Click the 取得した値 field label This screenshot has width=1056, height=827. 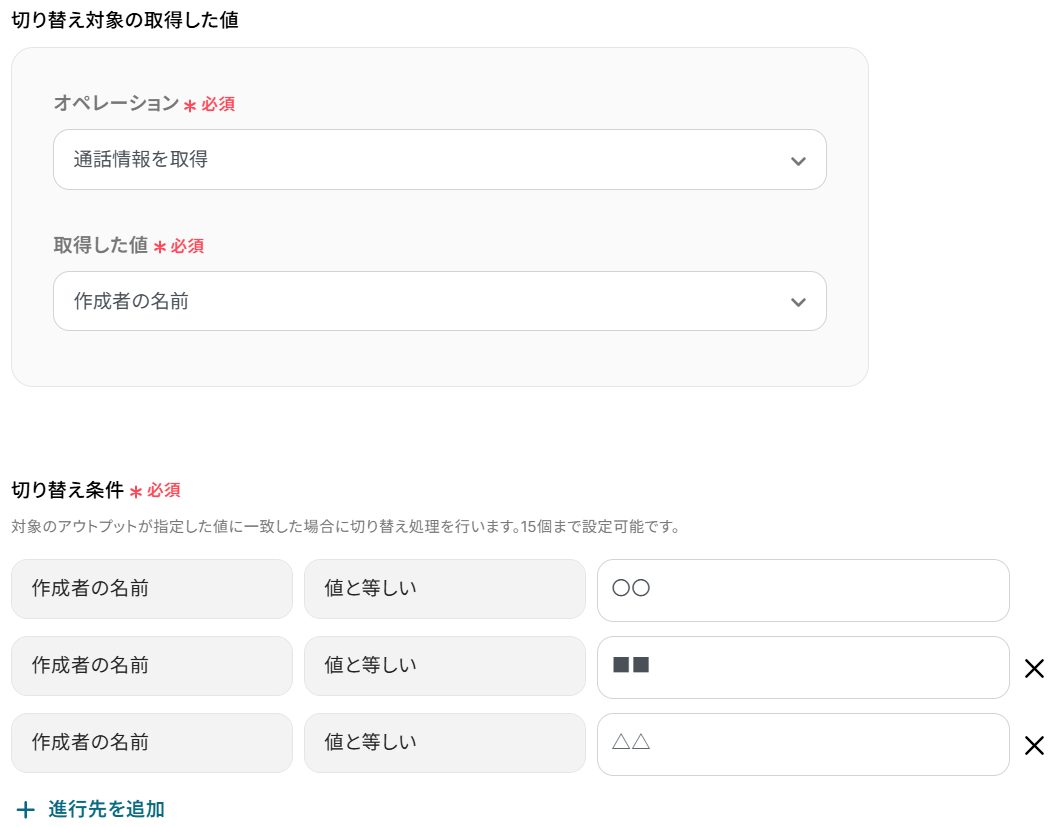click(100, 245)
